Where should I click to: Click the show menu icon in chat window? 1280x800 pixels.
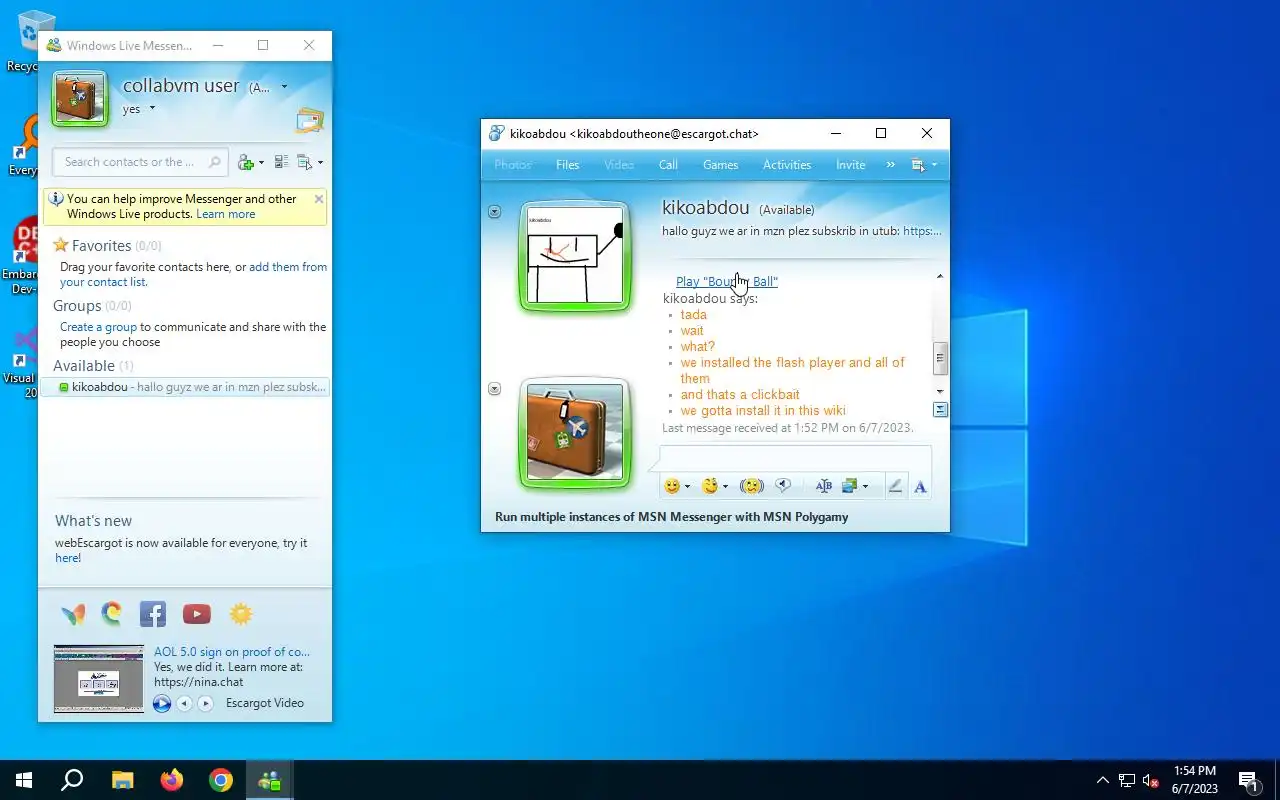[918, 165]
